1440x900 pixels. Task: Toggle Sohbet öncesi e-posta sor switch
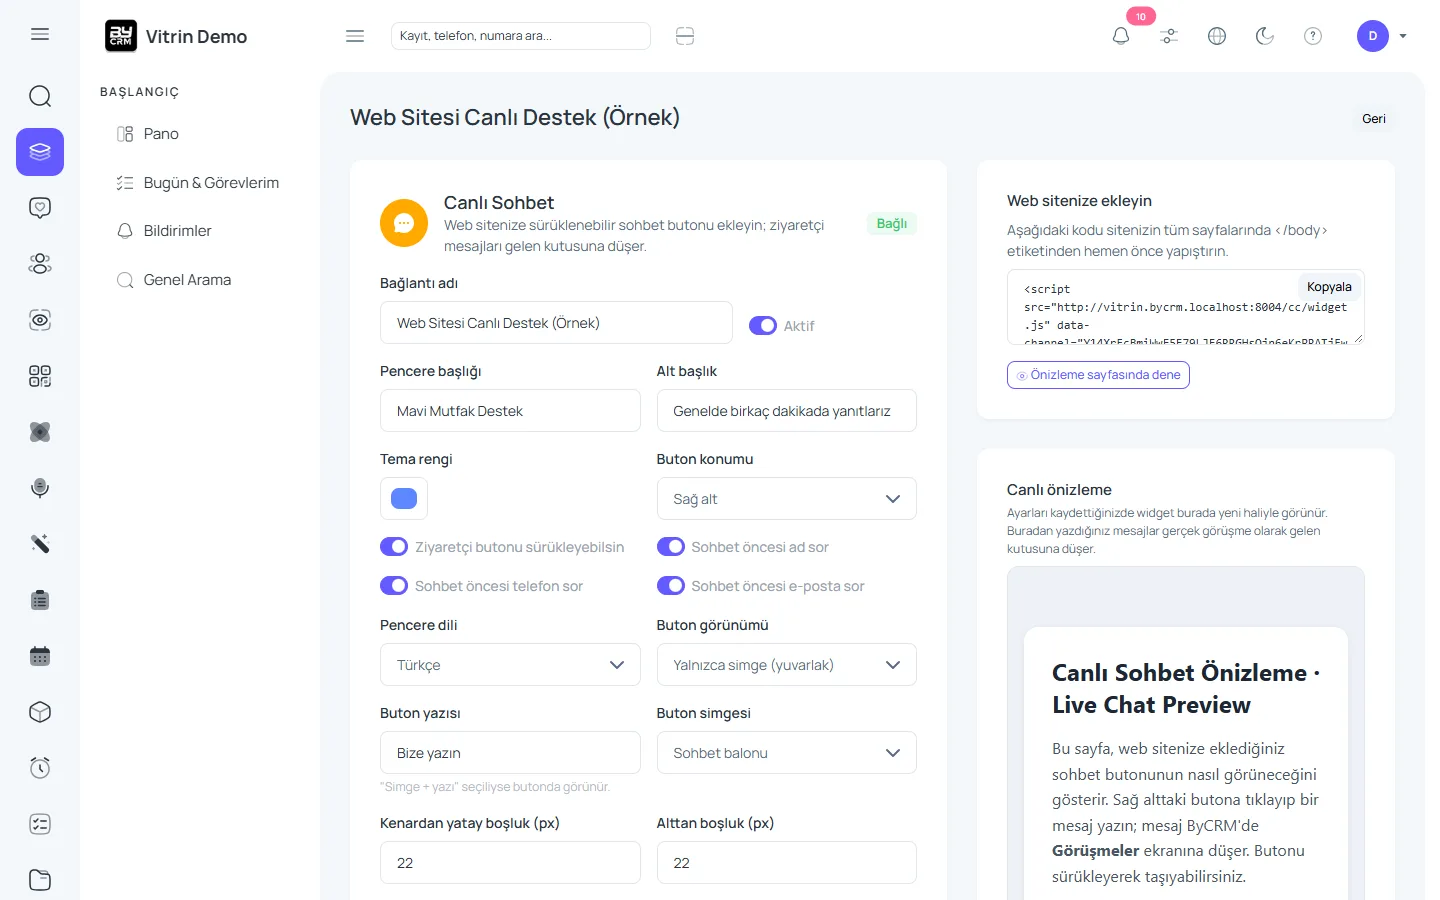coord(671,586)
